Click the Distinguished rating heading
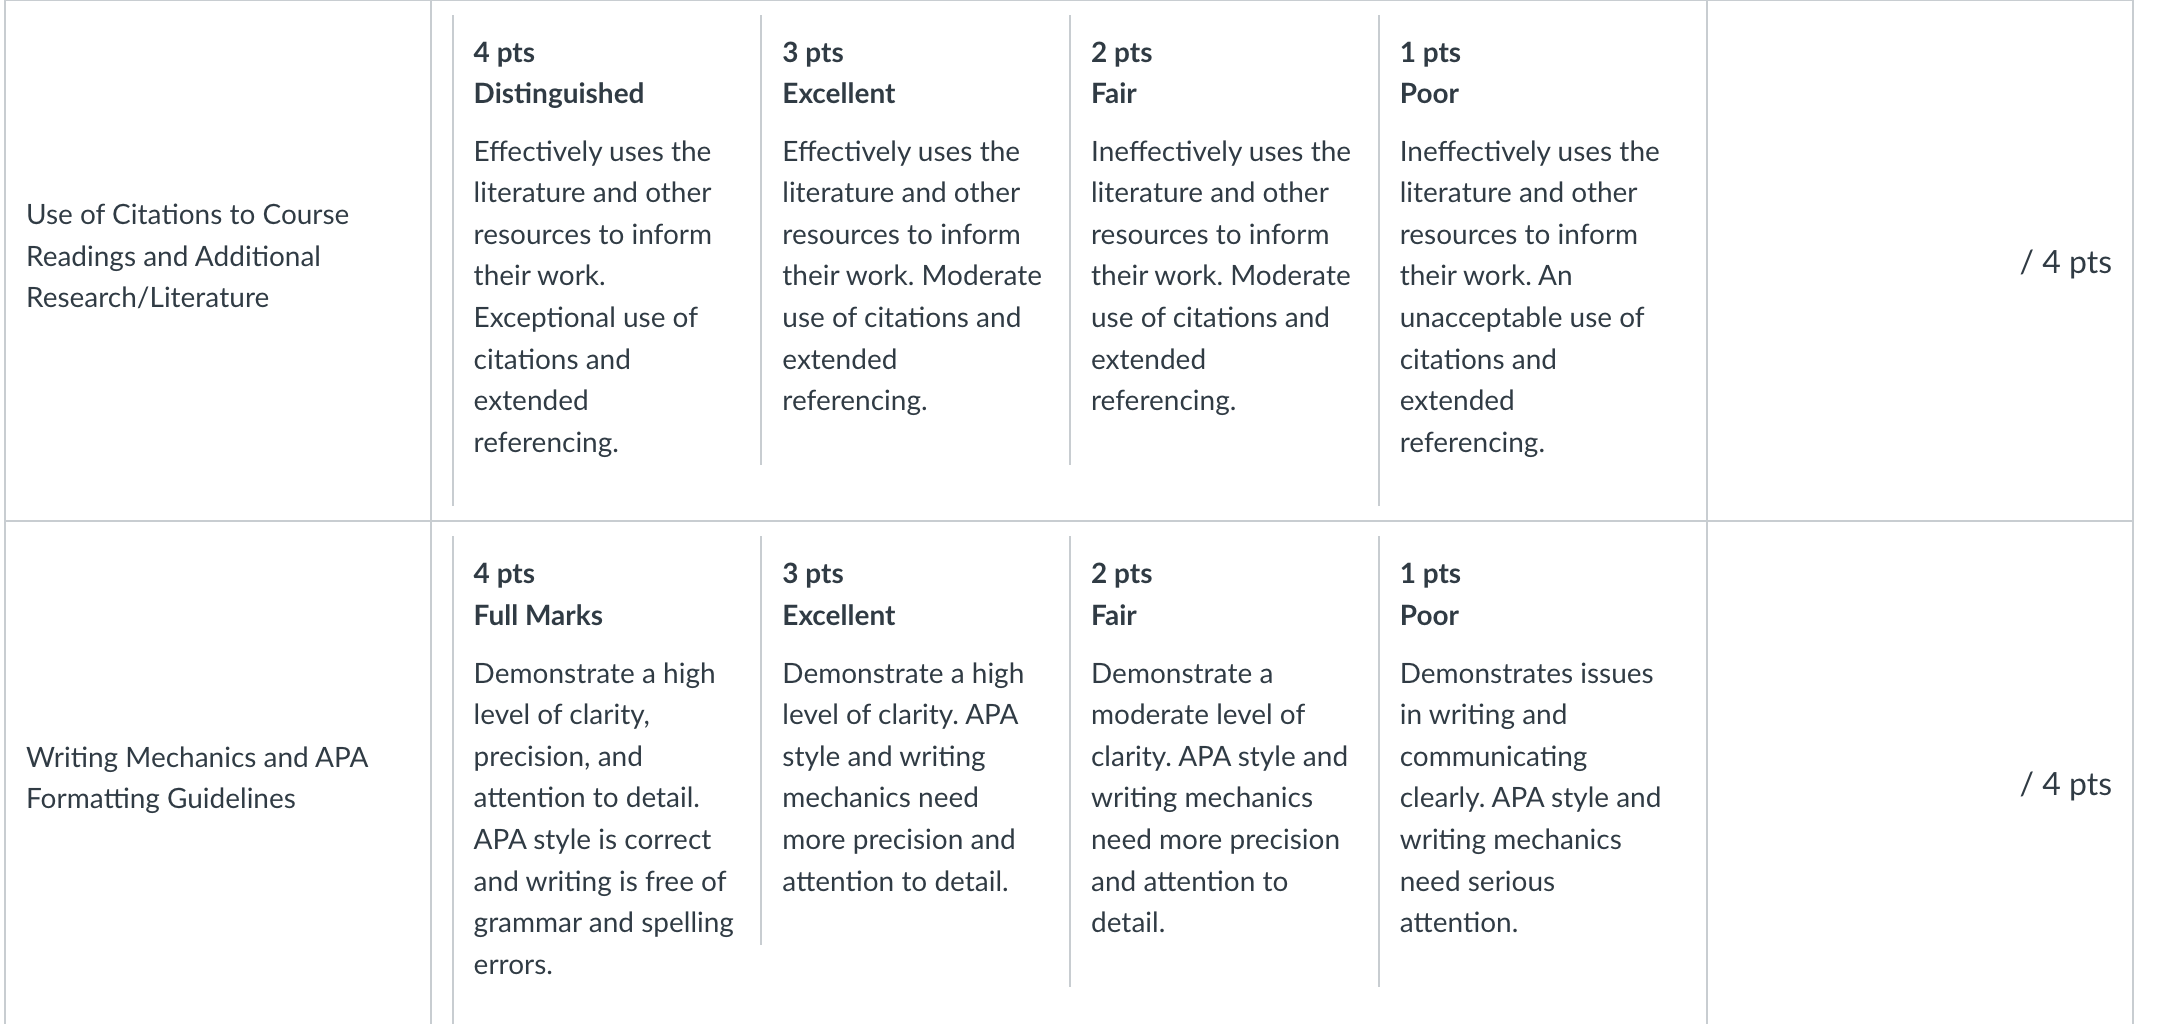 pyautogui.click(x=558, y=94)
